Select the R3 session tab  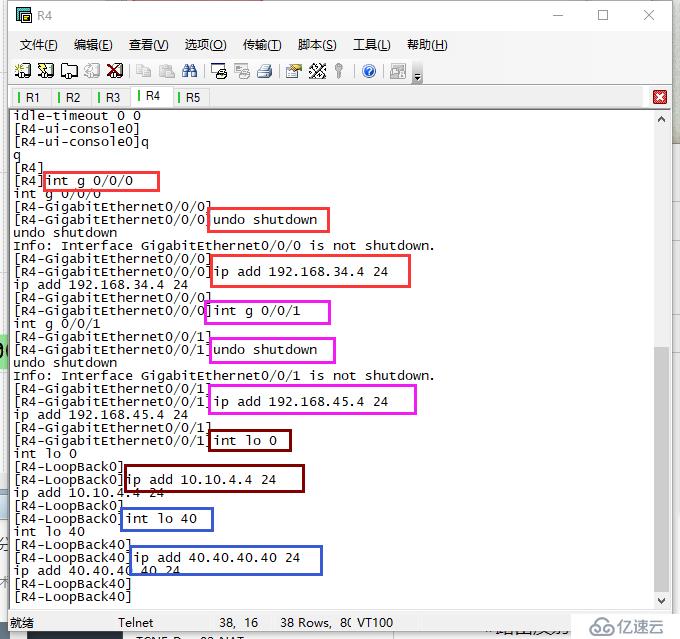click(x=111, y=97)
